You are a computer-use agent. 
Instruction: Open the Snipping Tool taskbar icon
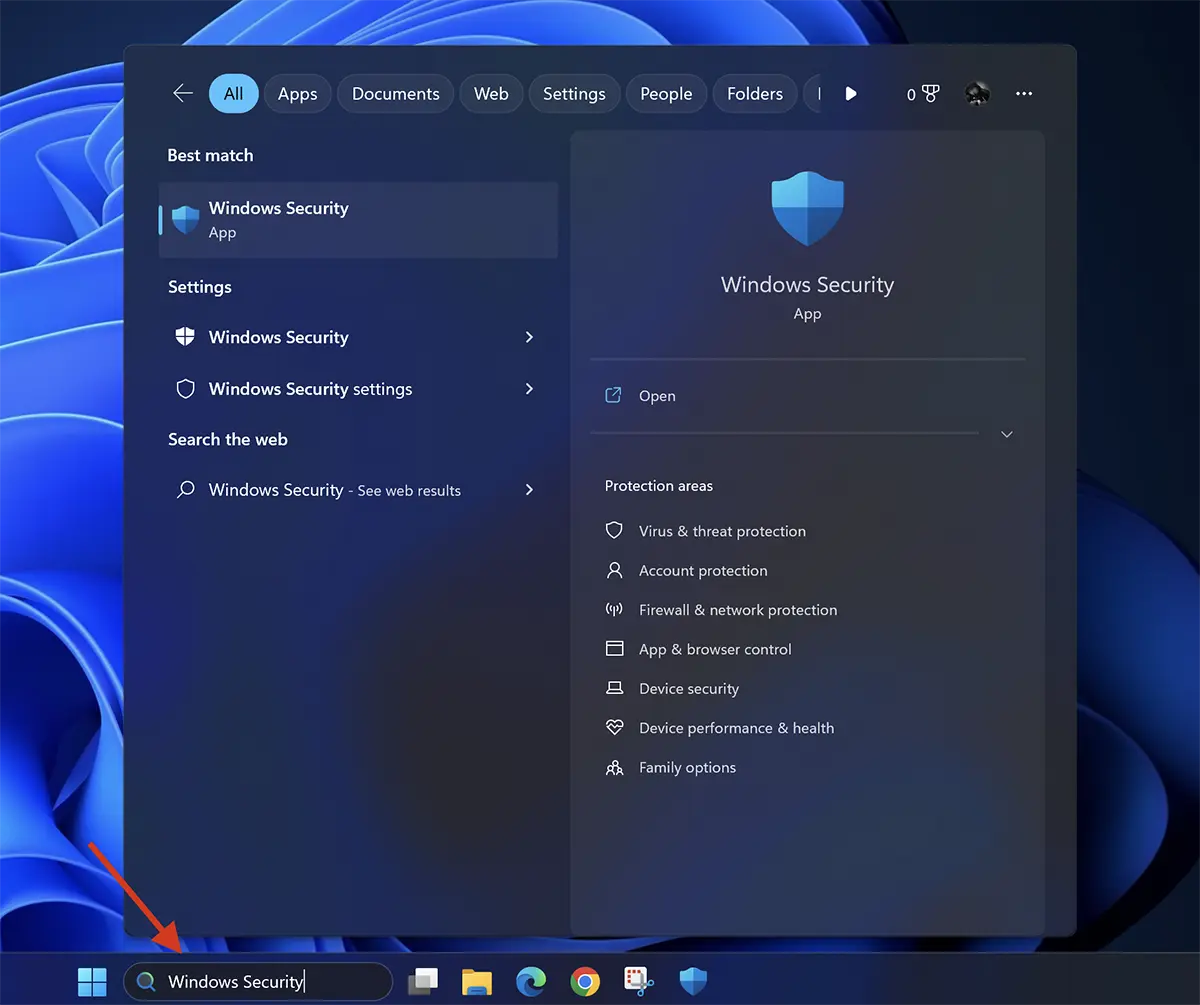pyautogui.click(x=638, y=982)
